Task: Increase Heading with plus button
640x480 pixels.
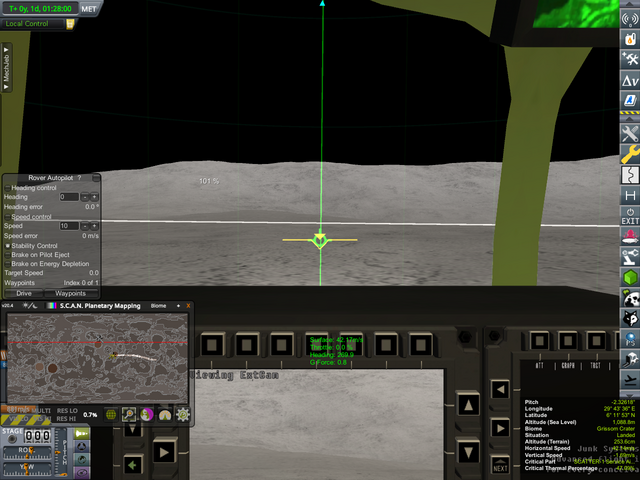Action: coord(94,197)
